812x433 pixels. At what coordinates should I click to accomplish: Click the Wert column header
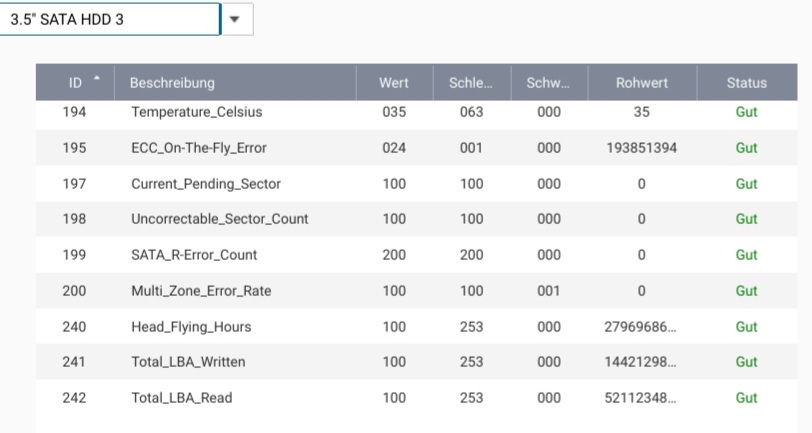394,83
